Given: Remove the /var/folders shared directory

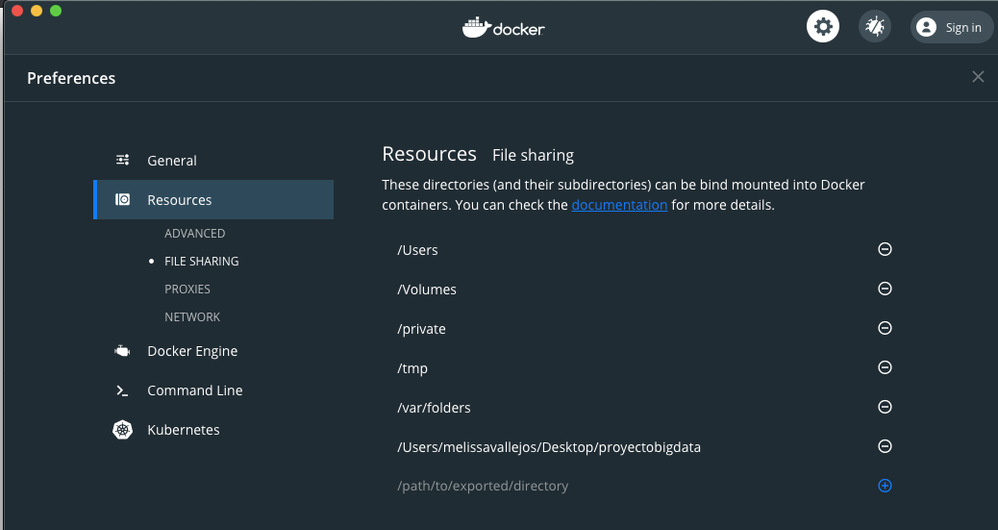Looking at the screenshot, I should 885,407.
